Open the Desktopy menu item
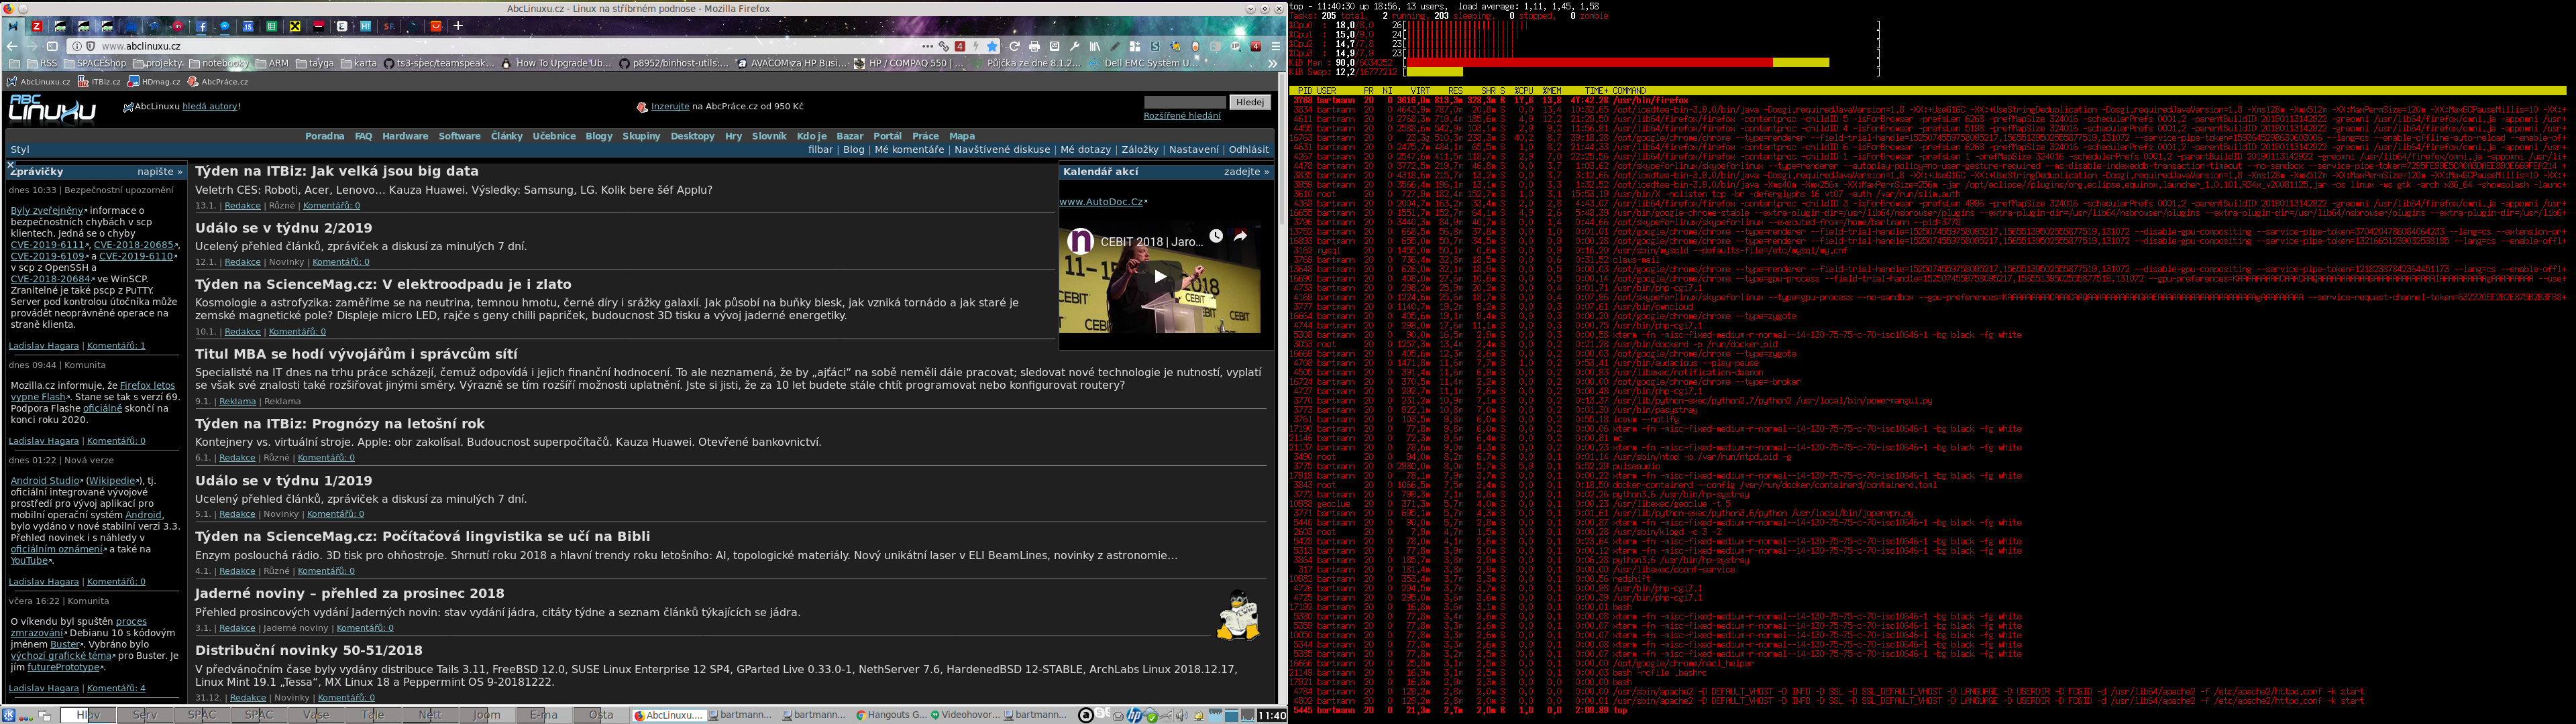Image resolution: width=2576 pixels, height=724 pixels. coord(692,136)
